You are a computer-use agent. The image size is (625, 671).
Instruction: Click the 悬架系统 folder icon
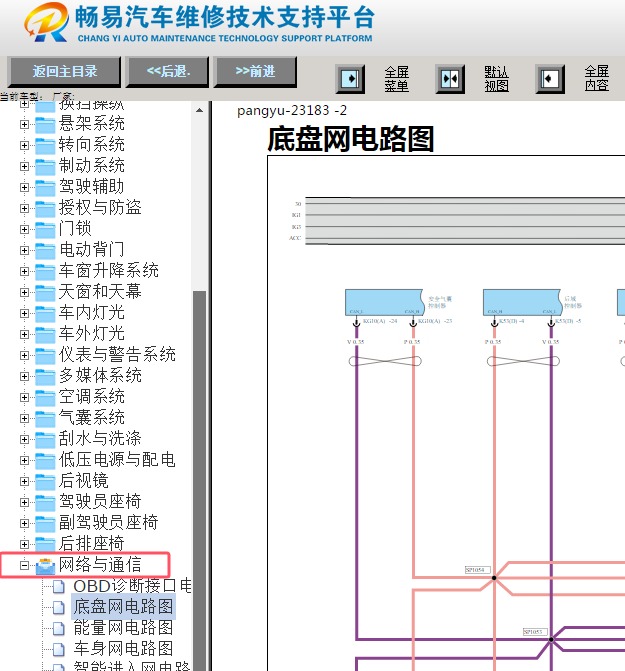pos(45,125)
